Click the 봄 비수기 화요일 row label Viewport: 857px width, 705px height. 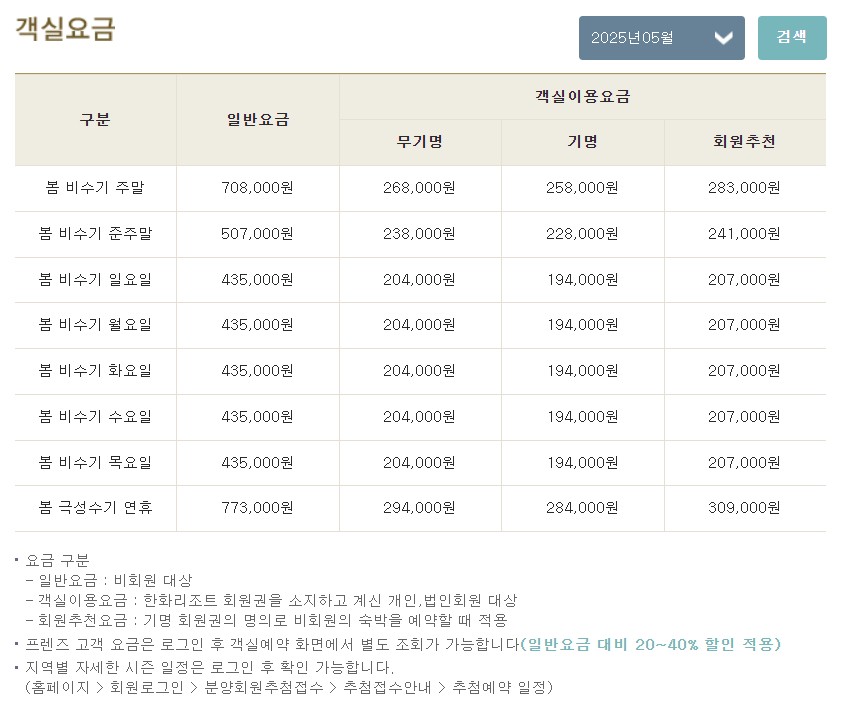(95, 371)
